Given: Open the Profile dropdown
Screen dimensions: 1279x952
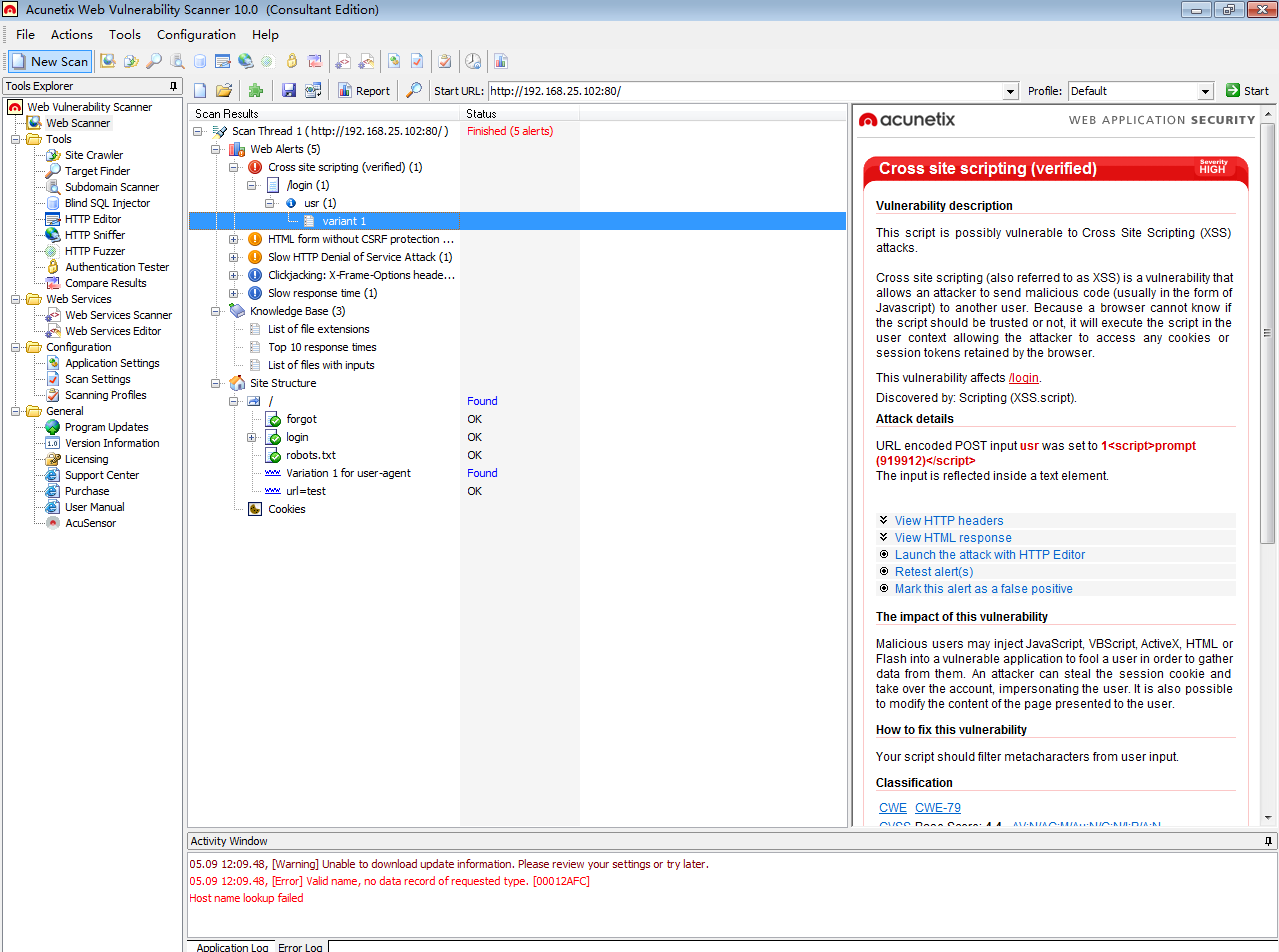Looking at the screenshot, I should 1206,91.
